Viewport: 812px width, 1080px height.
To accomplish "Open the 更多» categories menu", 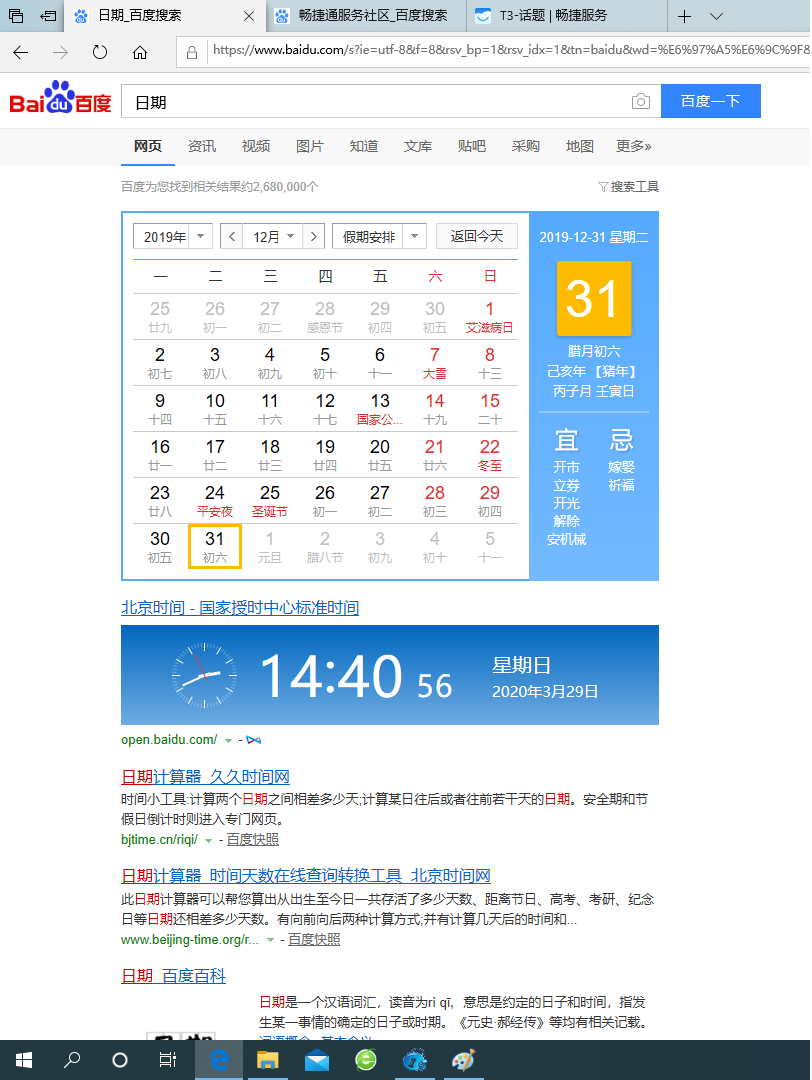I will point(634,146).
